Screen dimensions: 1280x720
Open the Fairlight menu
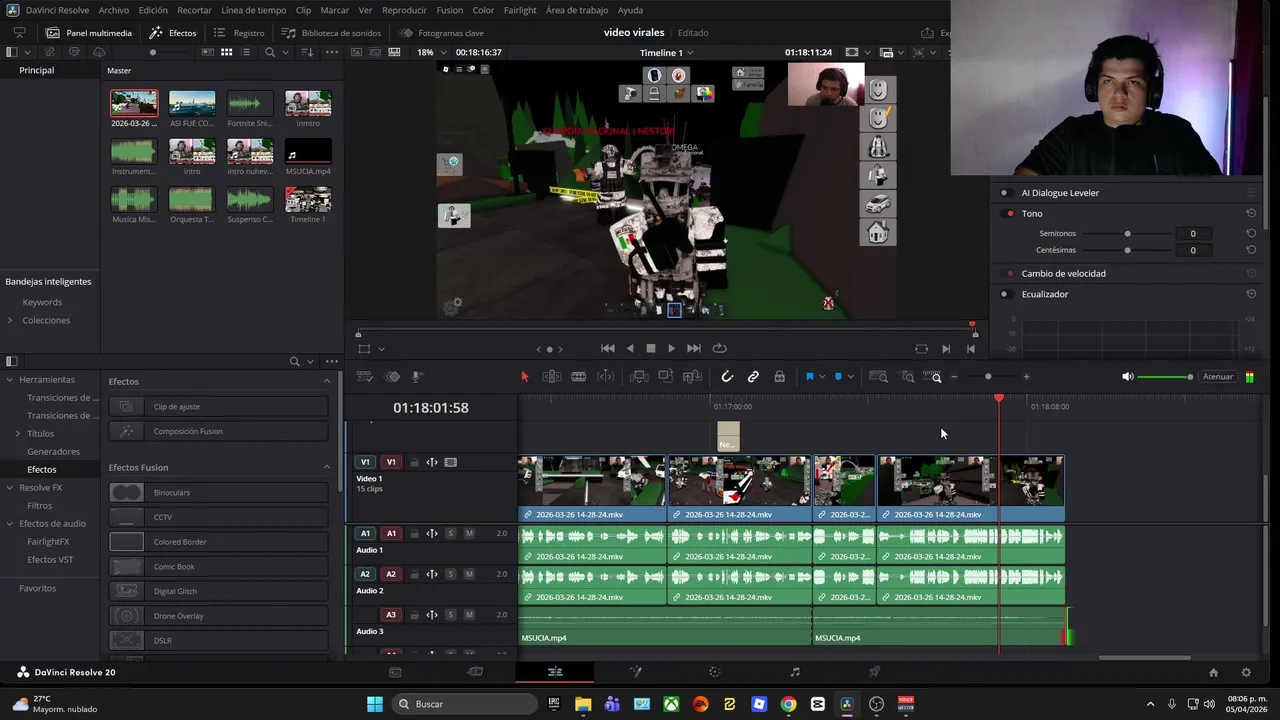click(520, 10)
